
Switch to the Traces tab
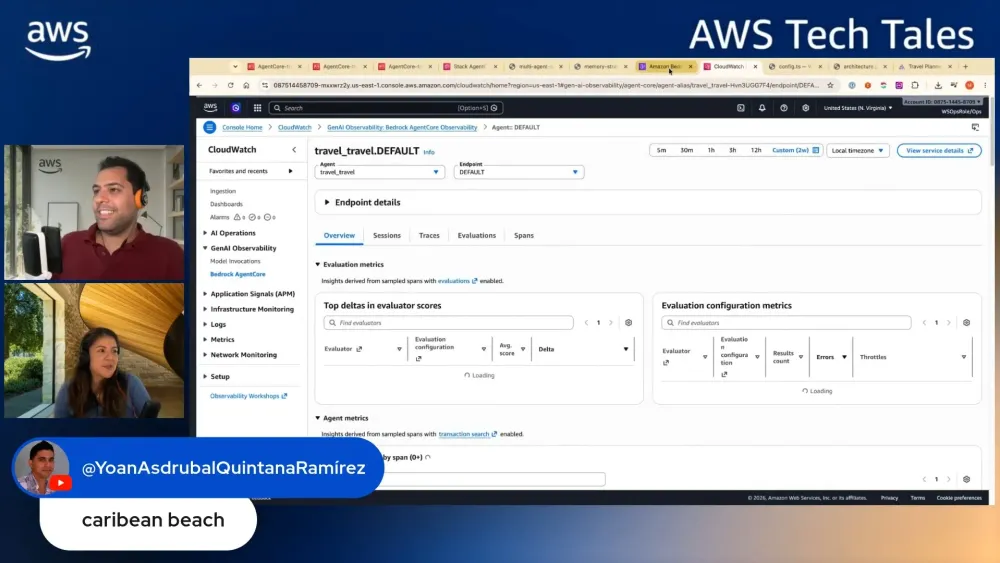[429, 235]
